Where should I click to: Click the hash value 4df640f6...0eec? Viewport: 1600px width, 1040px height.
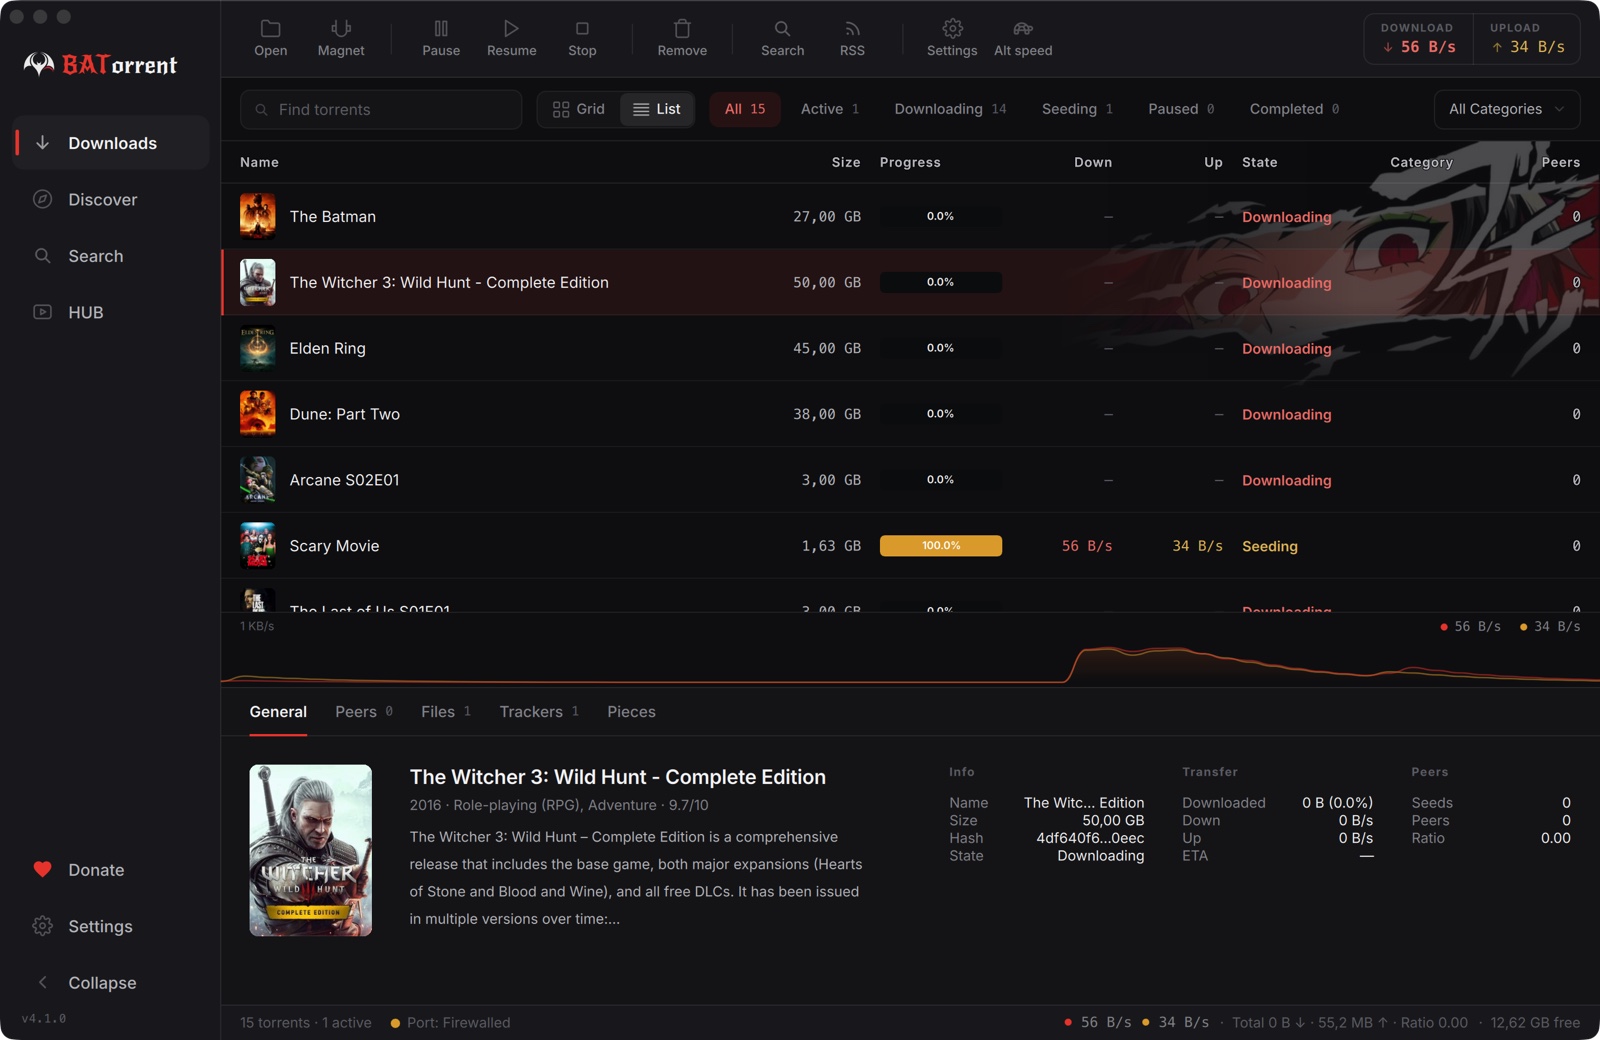[1090, 838]
